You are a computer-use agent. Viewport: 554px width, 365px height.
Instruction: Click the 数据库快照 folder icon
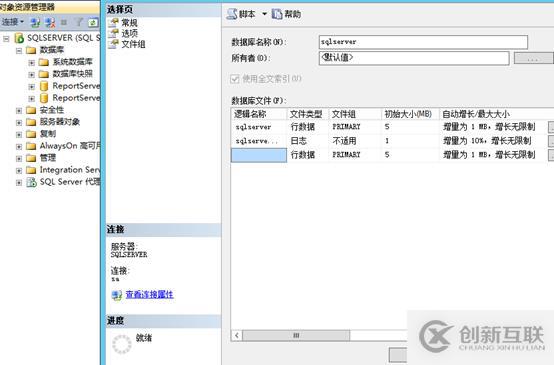[x=44, y=74]
